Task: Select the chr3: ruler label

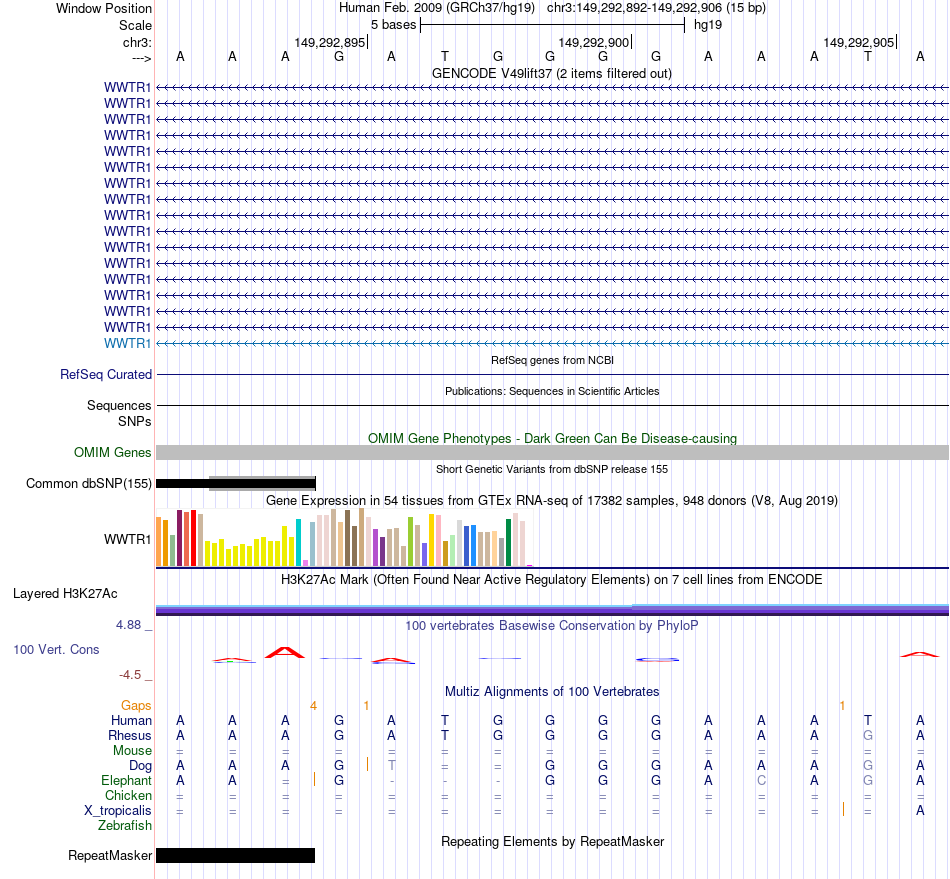Action: coord(137,42)
